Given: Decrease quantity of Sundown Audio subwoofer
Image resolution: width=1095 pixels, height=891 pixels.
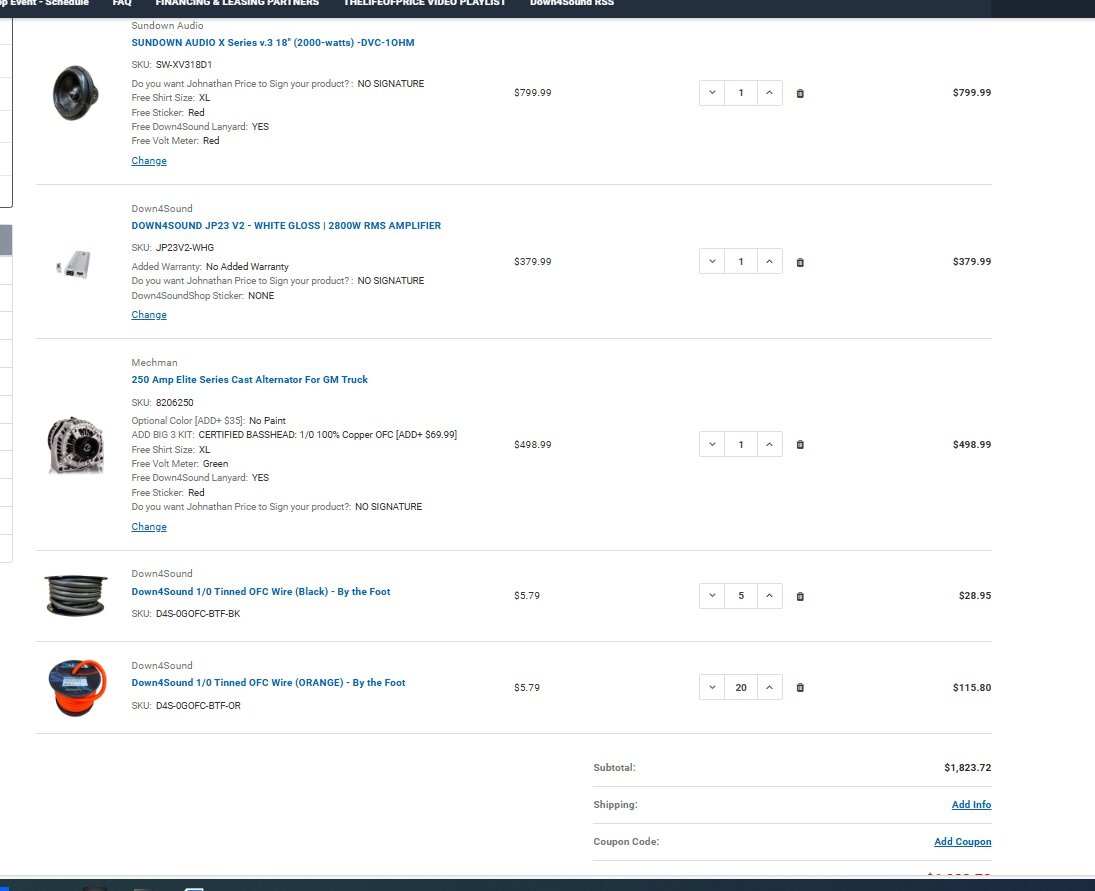Looking at the screenshot, I should 712,92.
